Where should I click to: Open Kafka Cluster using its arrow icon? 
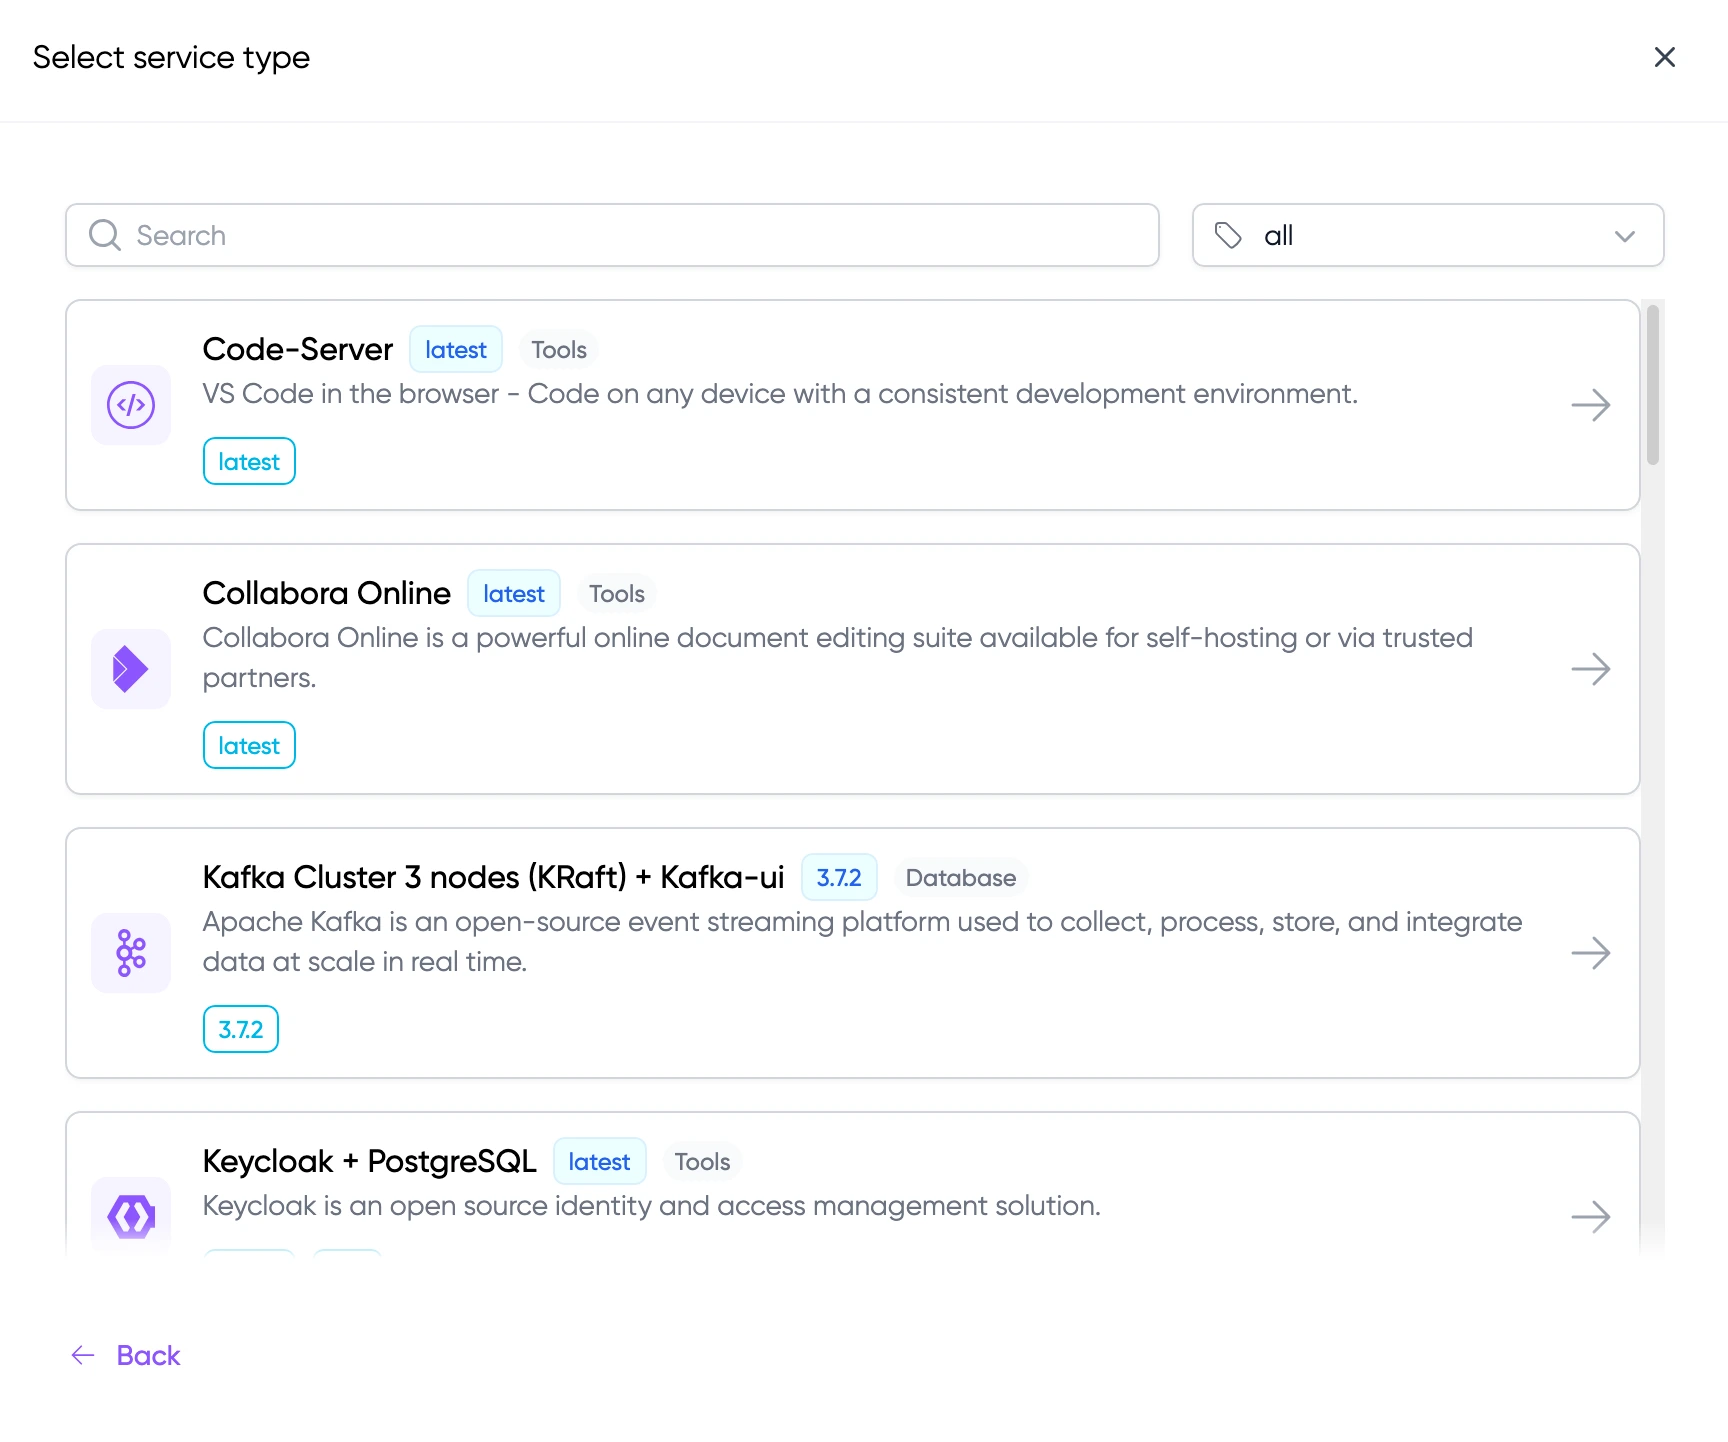[1590, 953]
